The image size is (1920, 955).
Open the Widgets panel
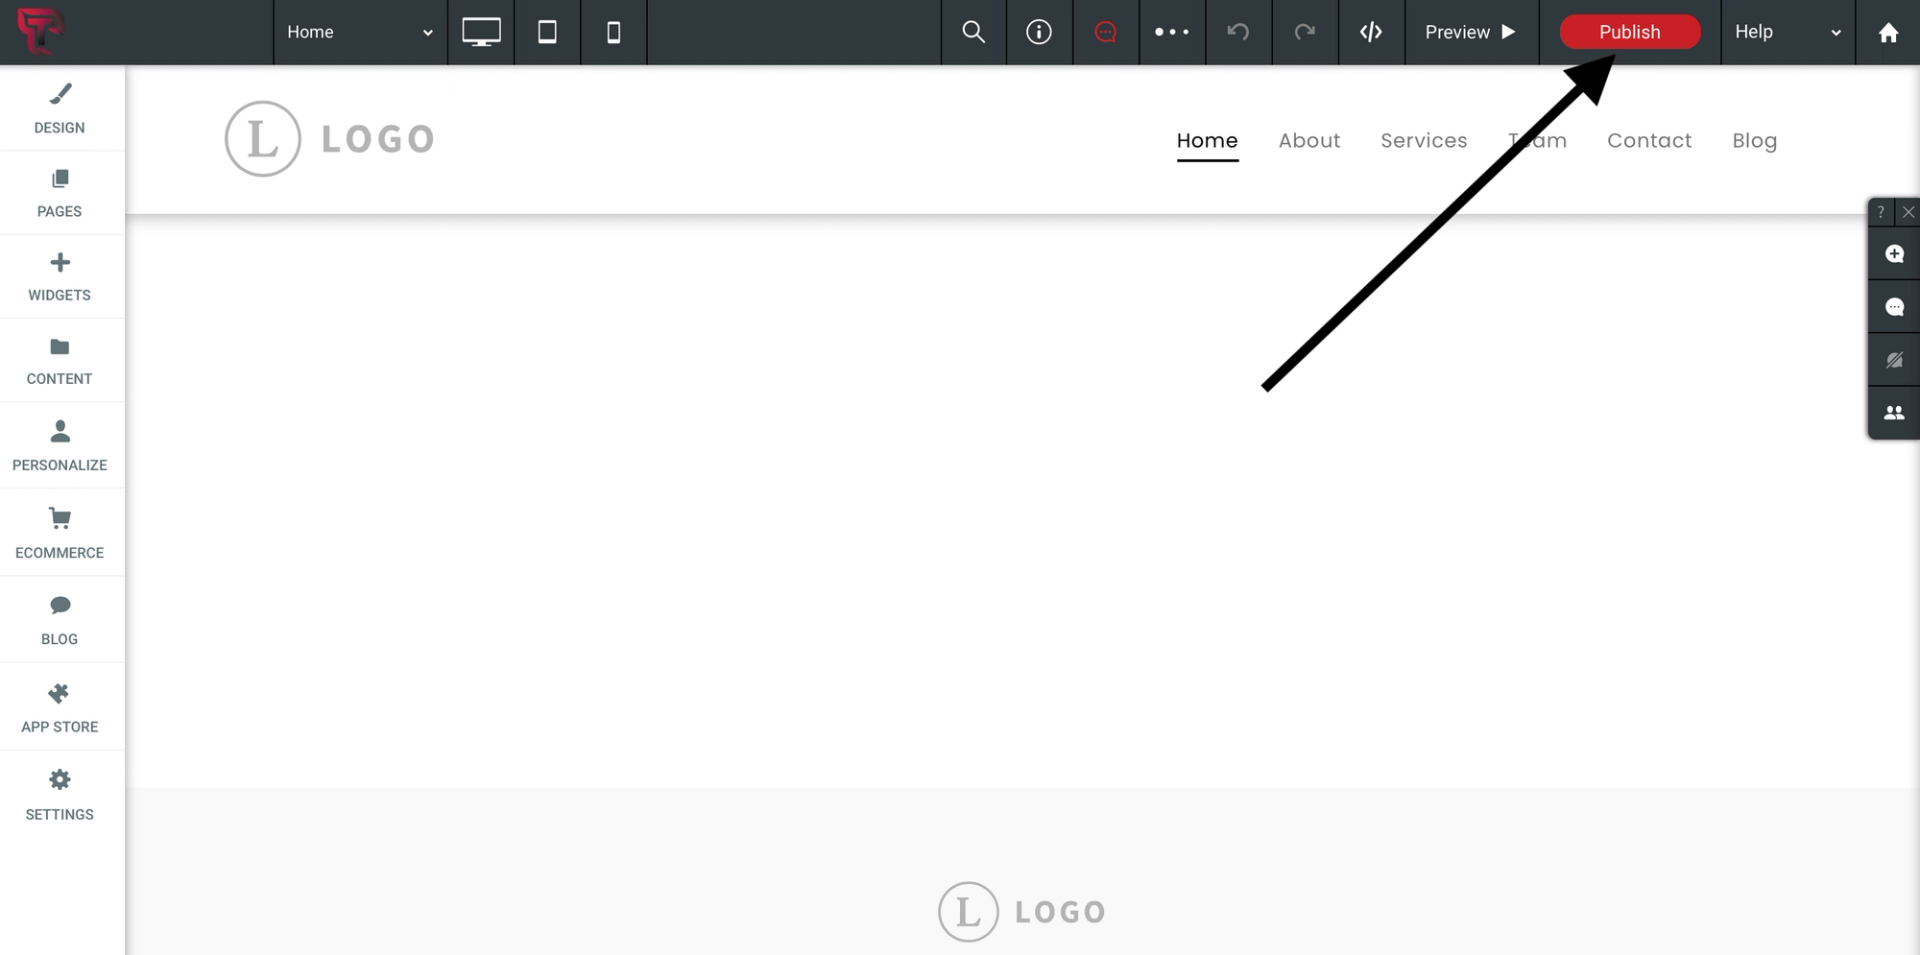(x=60, y=277)
